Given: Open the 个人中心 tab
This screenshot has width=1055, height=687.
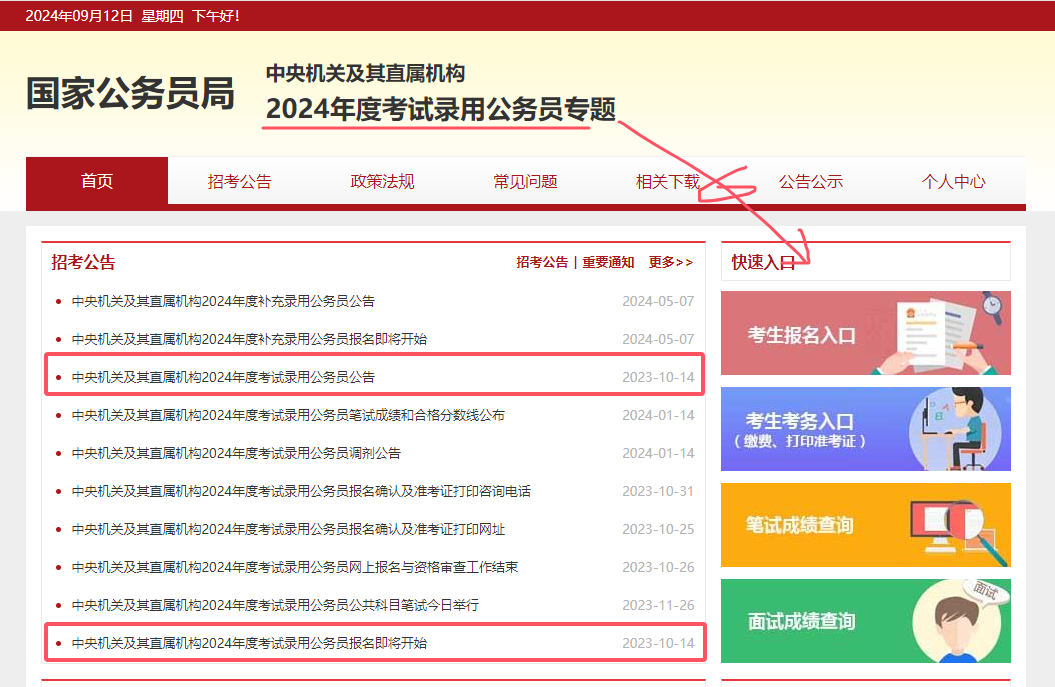Looking at the screenshot, I should [x=953, y=182].
